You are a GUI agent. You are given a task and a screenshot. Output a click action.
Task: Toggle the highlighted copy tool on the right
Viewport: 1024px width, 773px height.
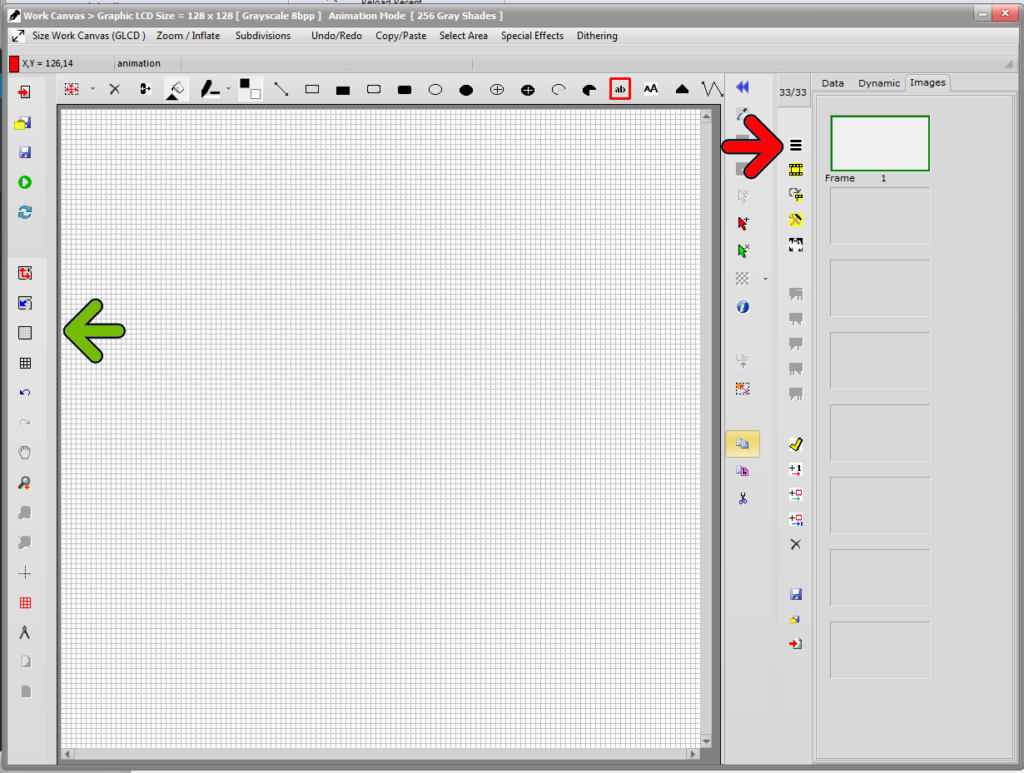coord(743,442)
